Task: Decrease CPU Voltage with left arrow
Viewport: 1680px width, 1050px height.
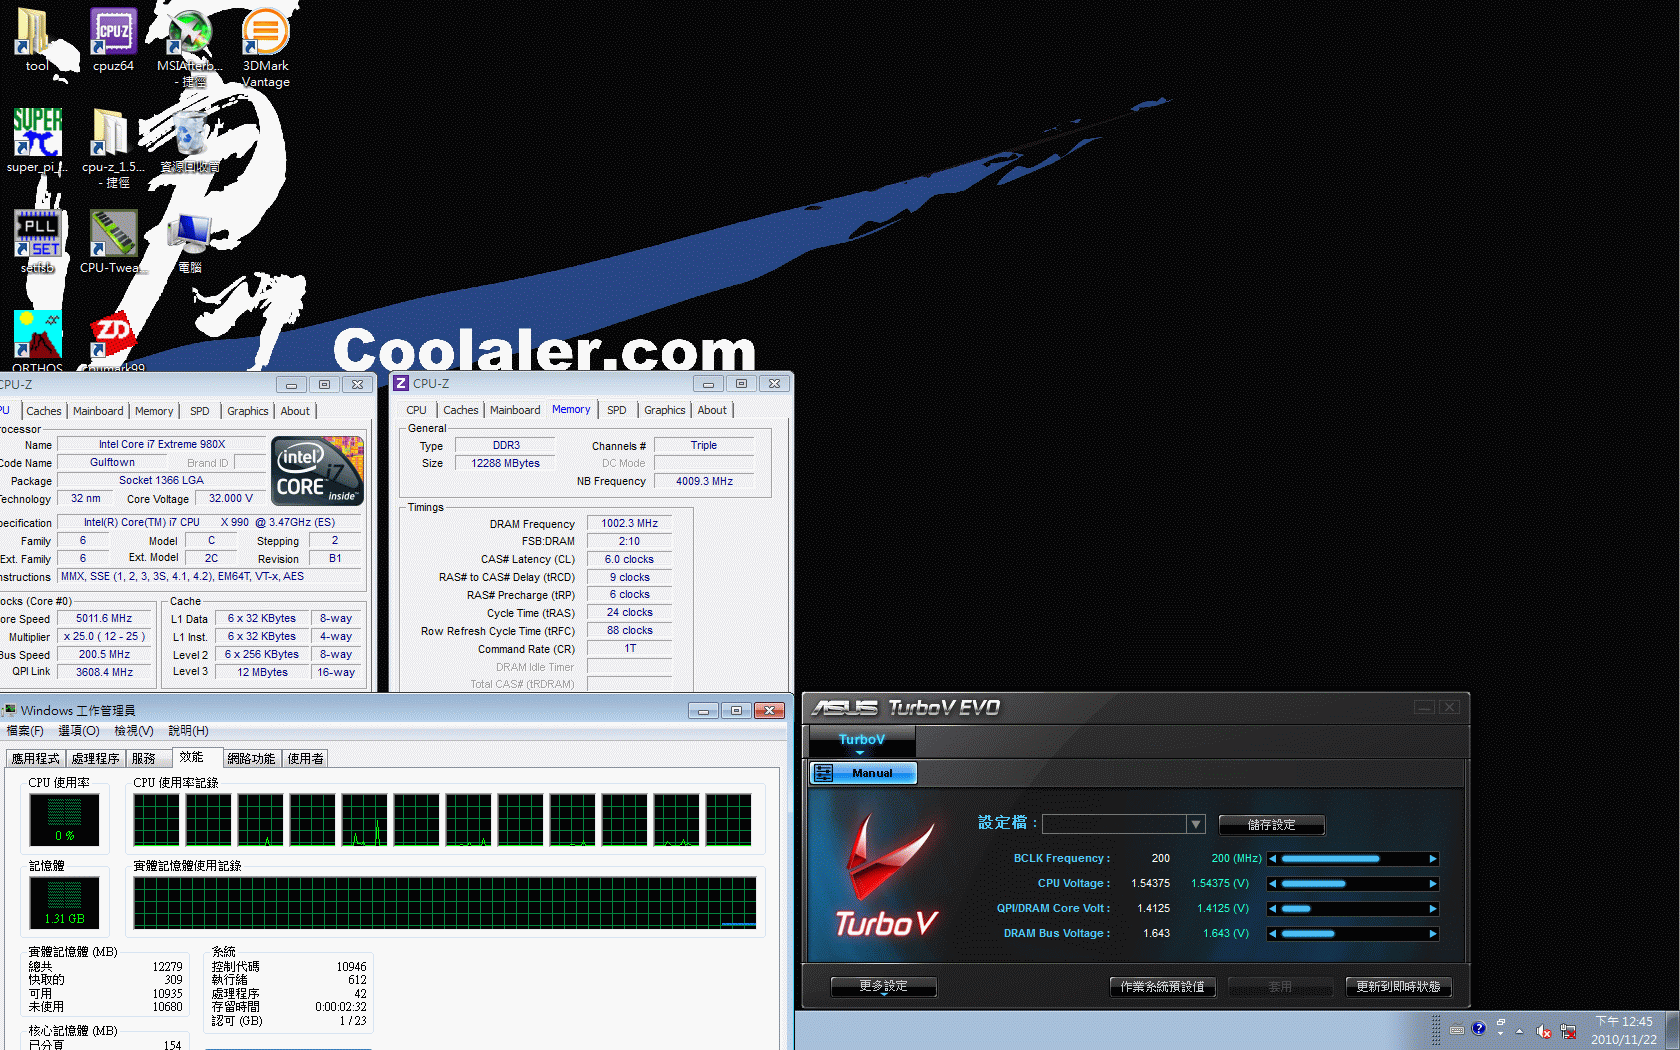Action: 1272,884
